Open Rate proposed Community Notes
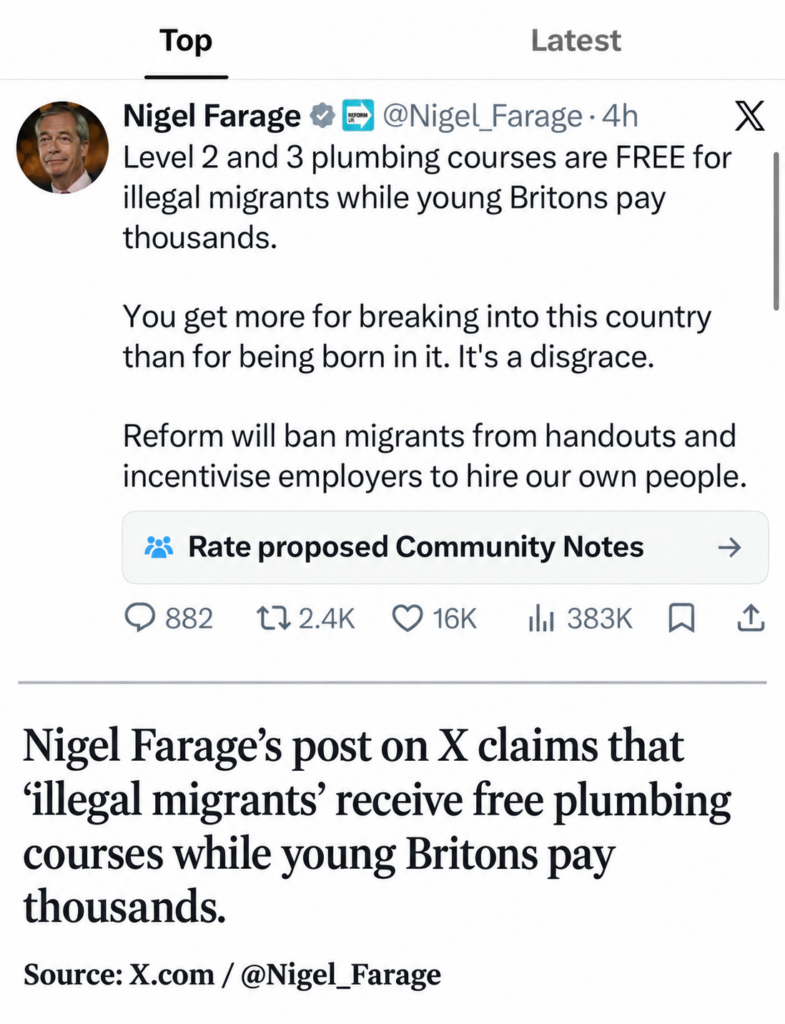 (x=445, y=547)
